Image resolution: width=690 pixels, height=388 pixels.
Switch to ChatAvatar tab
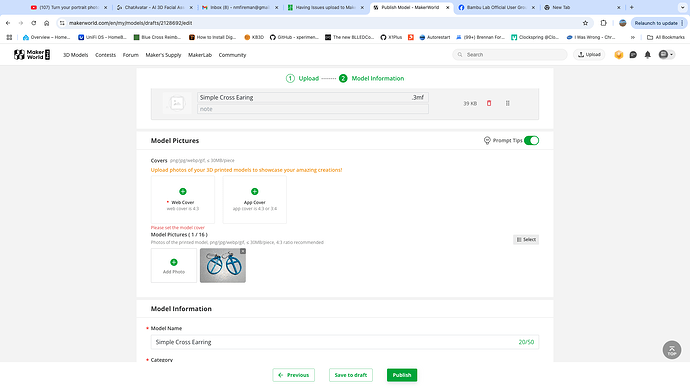coord(155,7)
